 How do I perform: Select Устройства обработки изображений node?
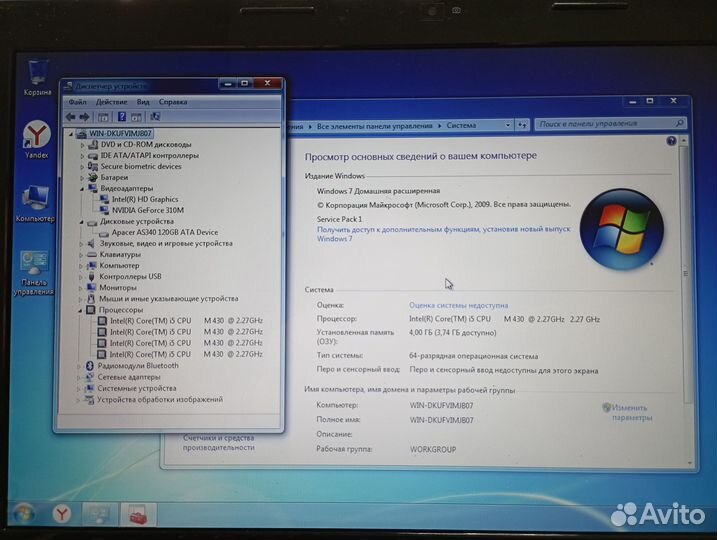[x=160, y=400]
